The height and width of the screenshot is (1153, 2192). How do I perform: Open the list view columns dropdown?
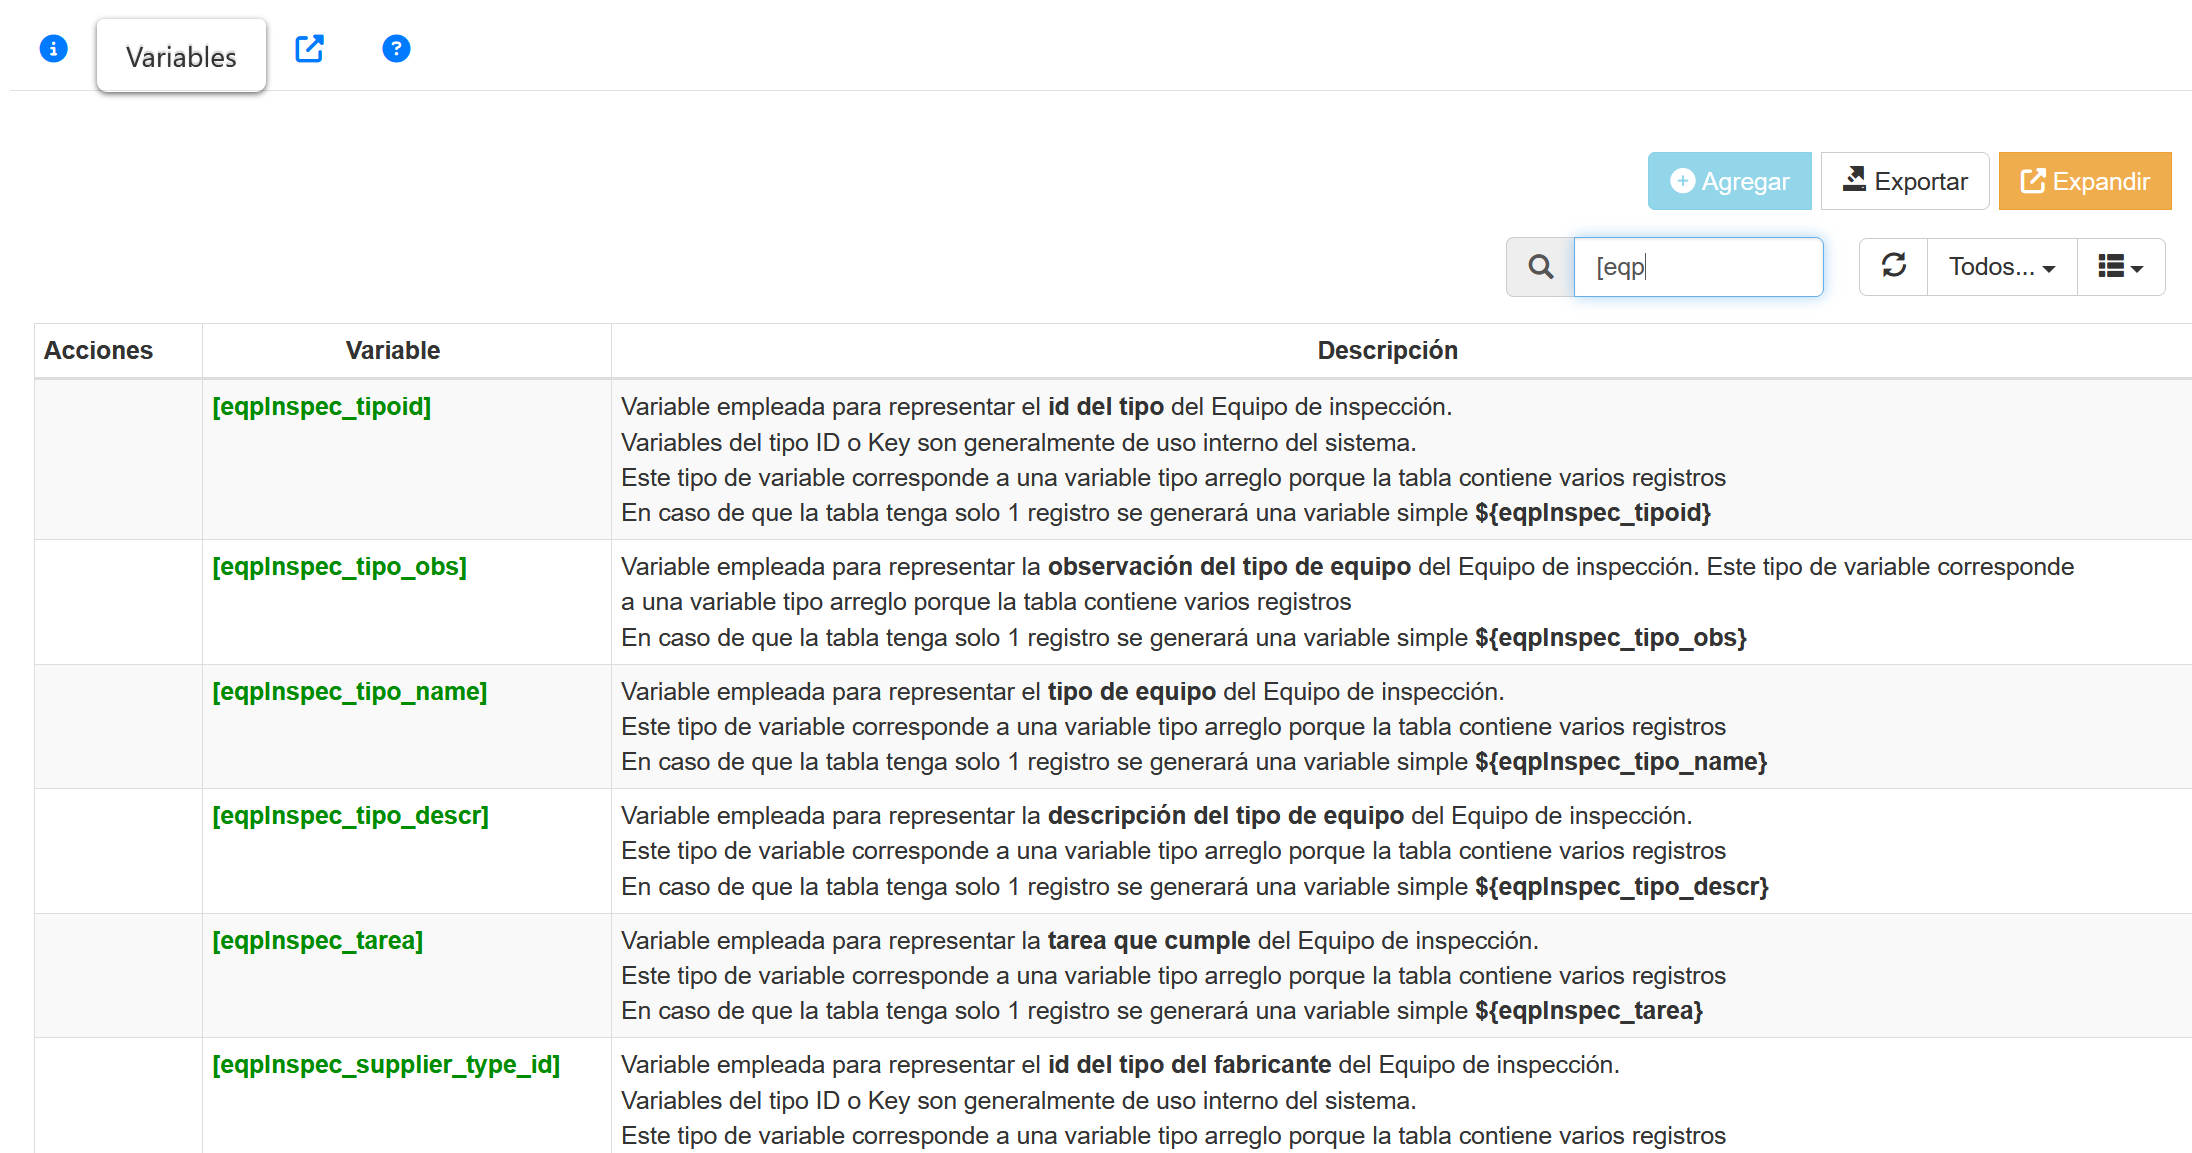[2120, 267]
